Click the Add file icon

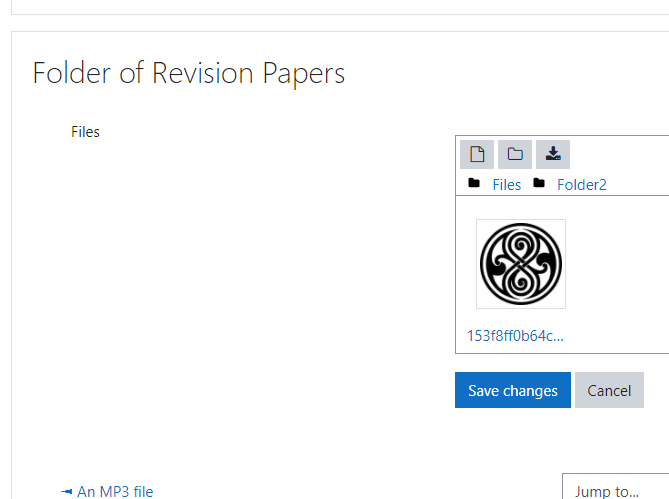pos(477,154)
